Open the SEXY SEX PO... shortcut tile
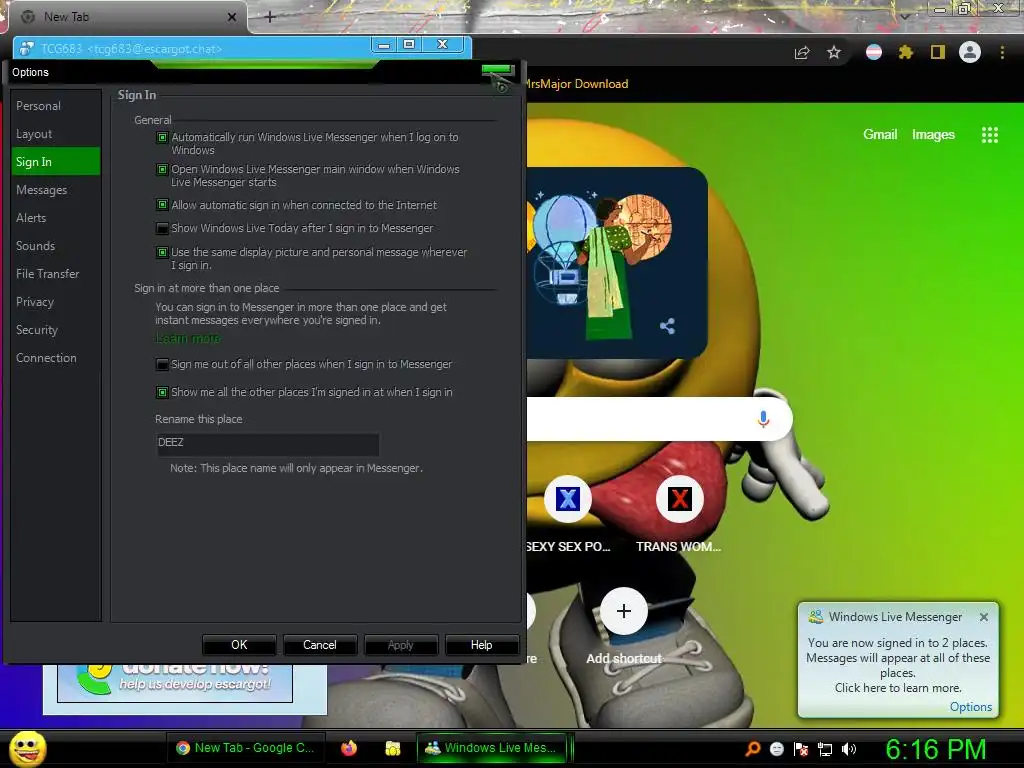Screen dimensions: 1024x768 click(568, 500)
